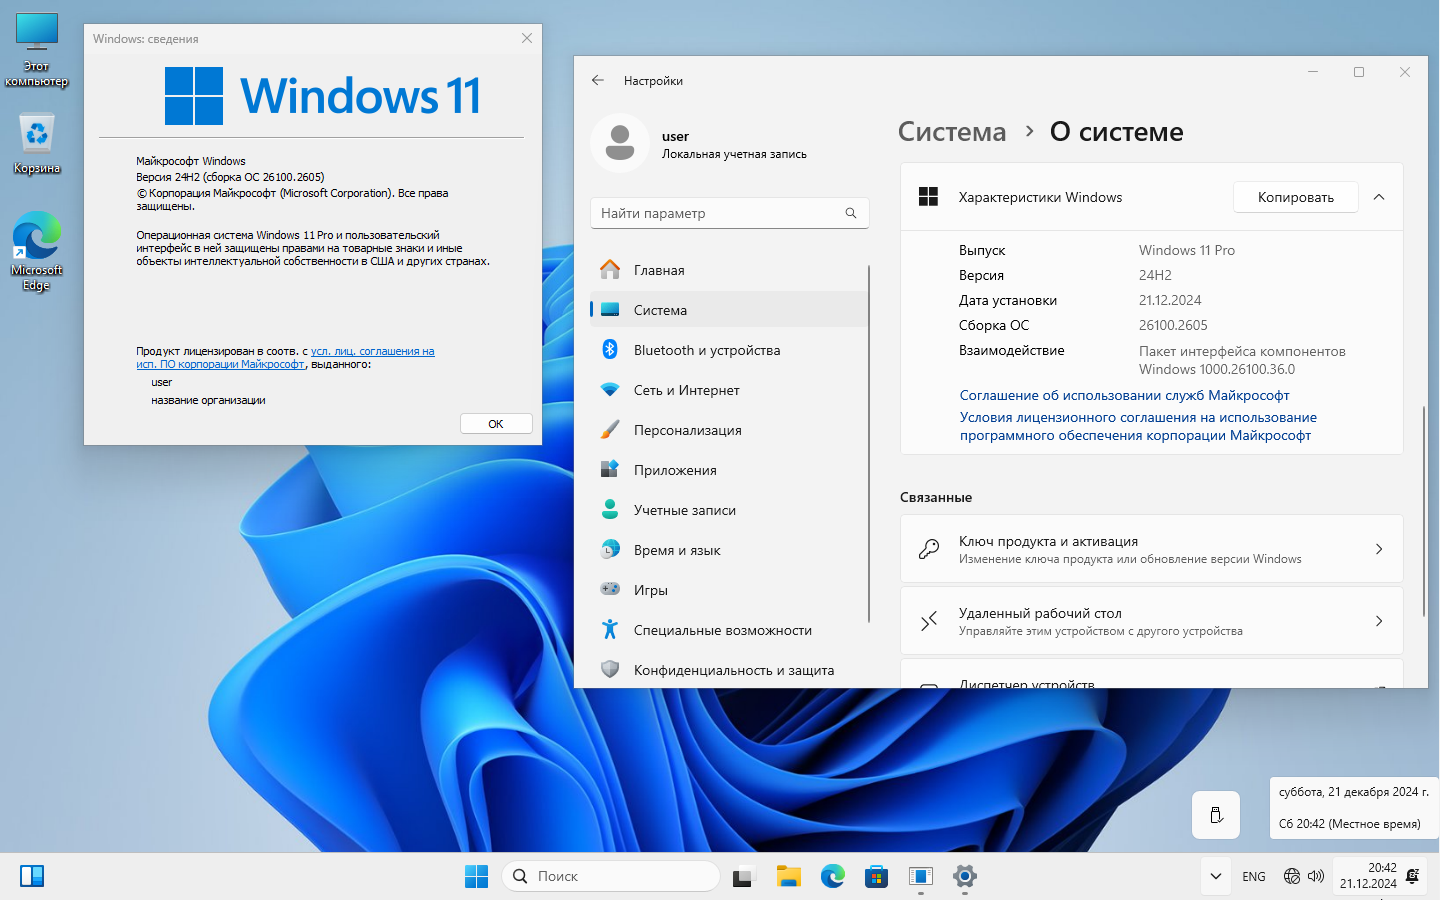Open Privacy and security settings
The height and width of the screenshot is (900, 1440).
(729, 670)
